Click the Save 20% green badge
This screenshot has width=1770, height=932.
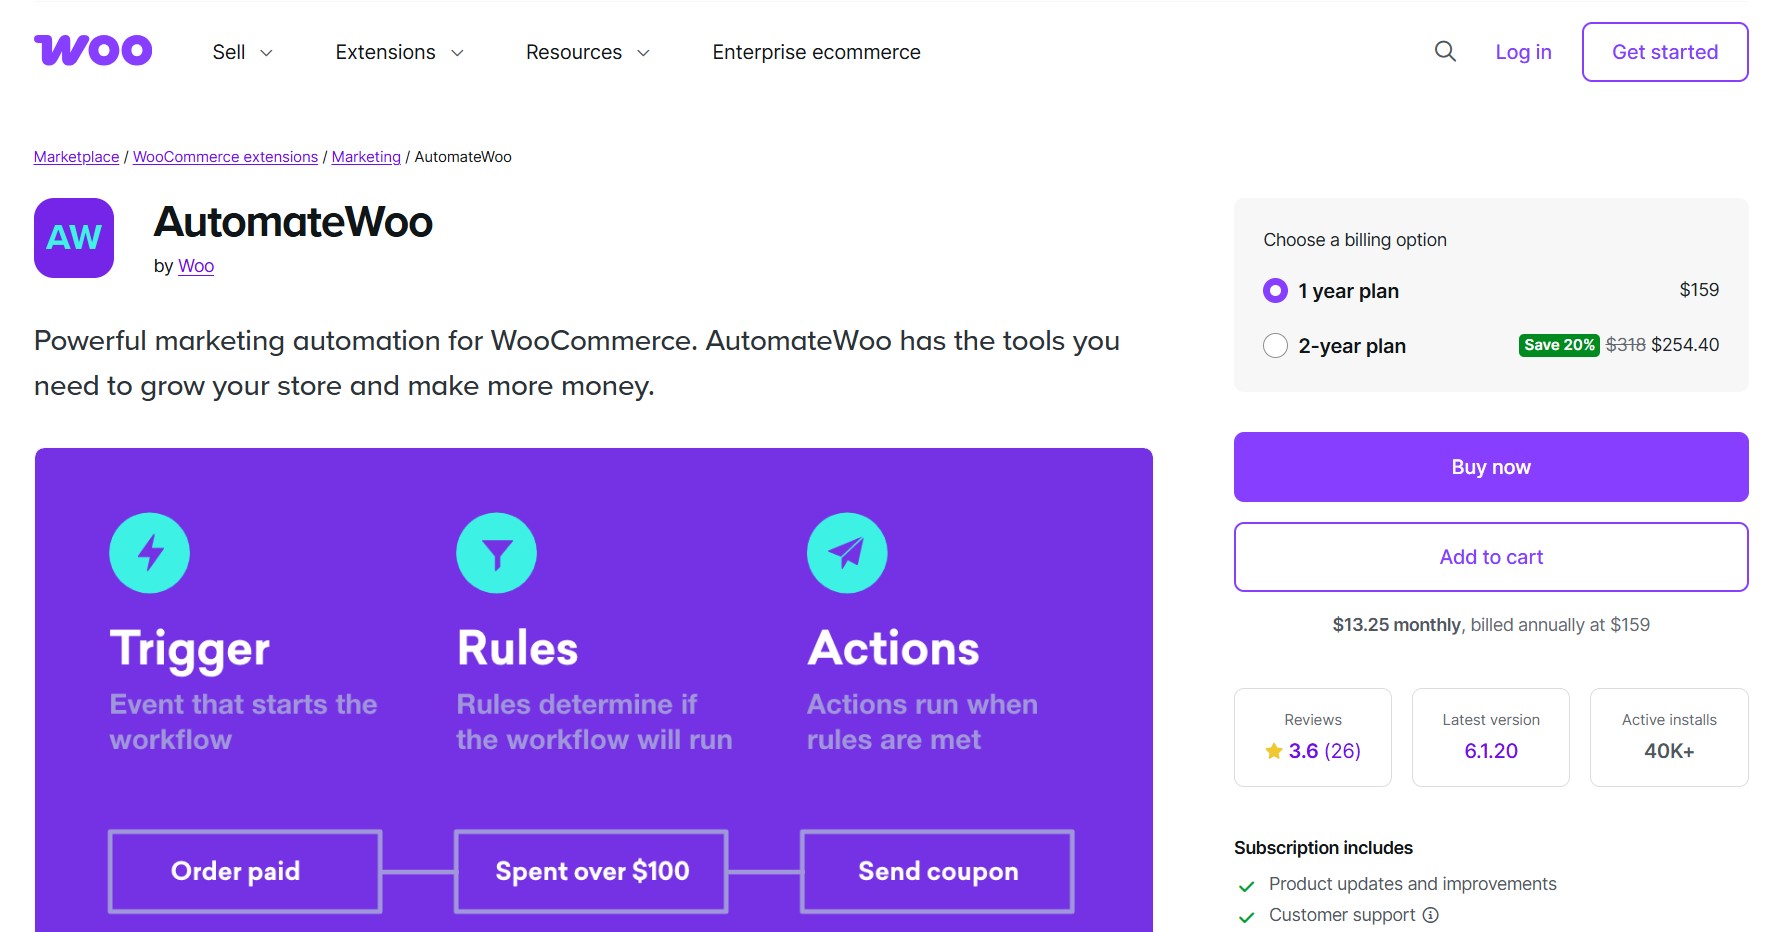coord(1558,344)
